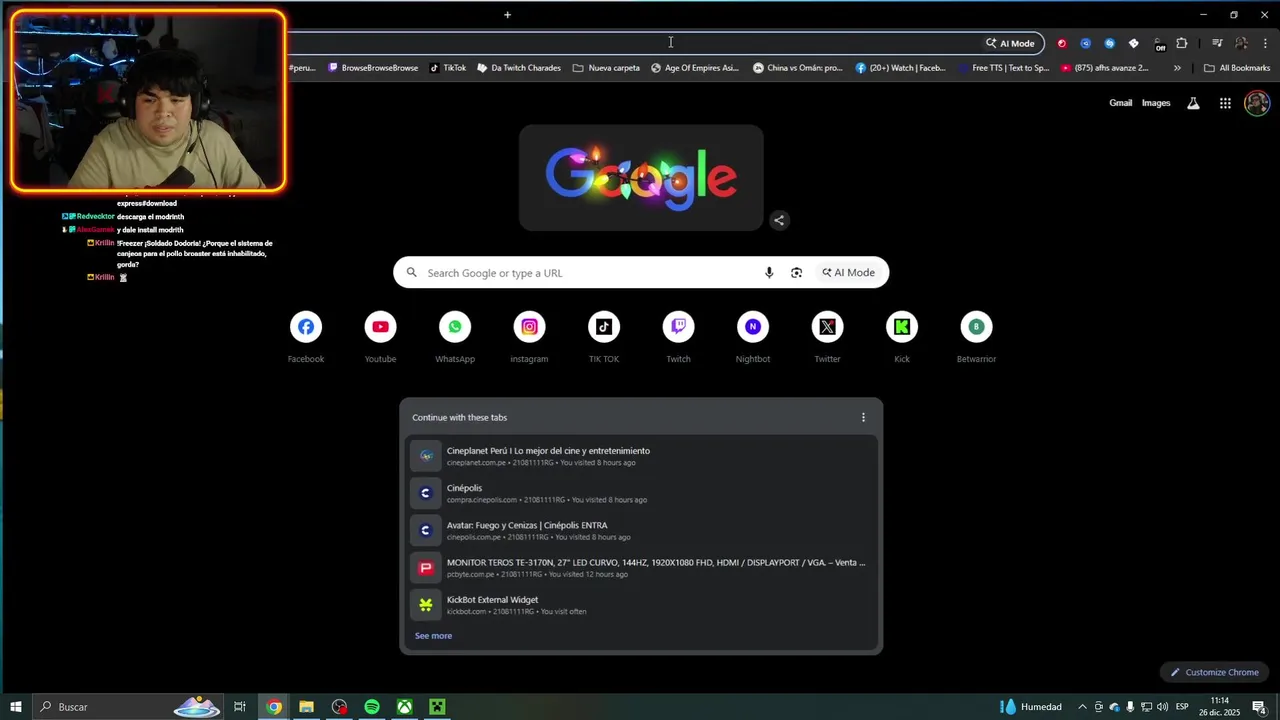Show more hidden bookmarks chevron
This screenshot has height=720, width=1280.
tap(1177, 68)
